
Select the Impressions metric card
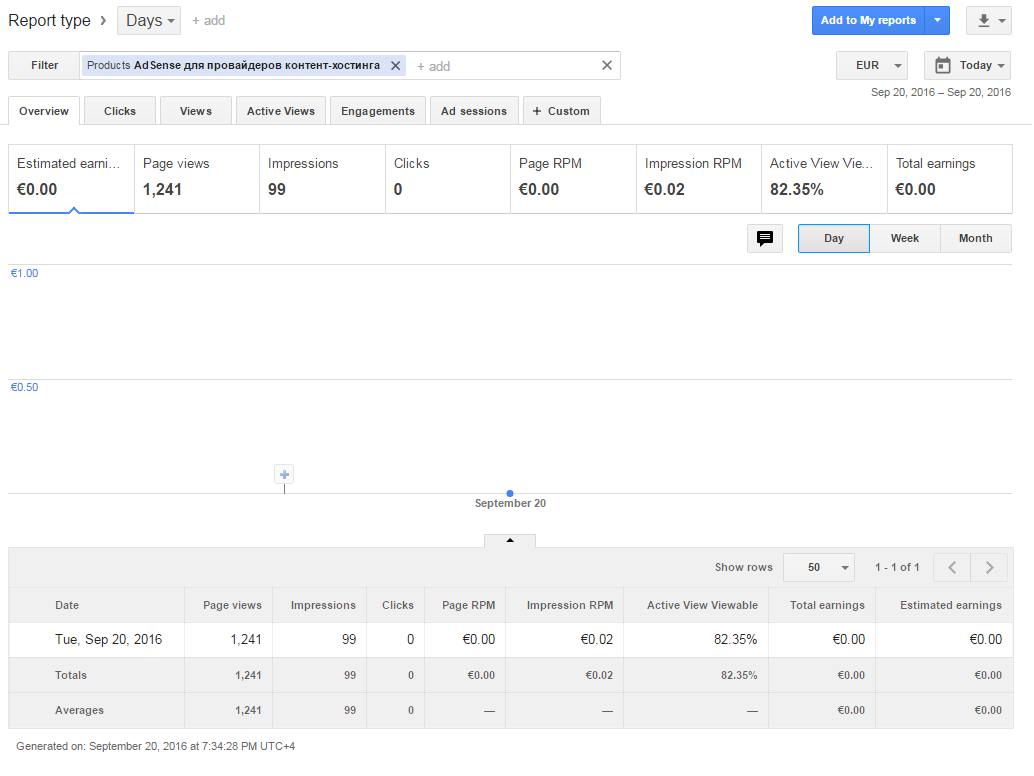point(322,179)
